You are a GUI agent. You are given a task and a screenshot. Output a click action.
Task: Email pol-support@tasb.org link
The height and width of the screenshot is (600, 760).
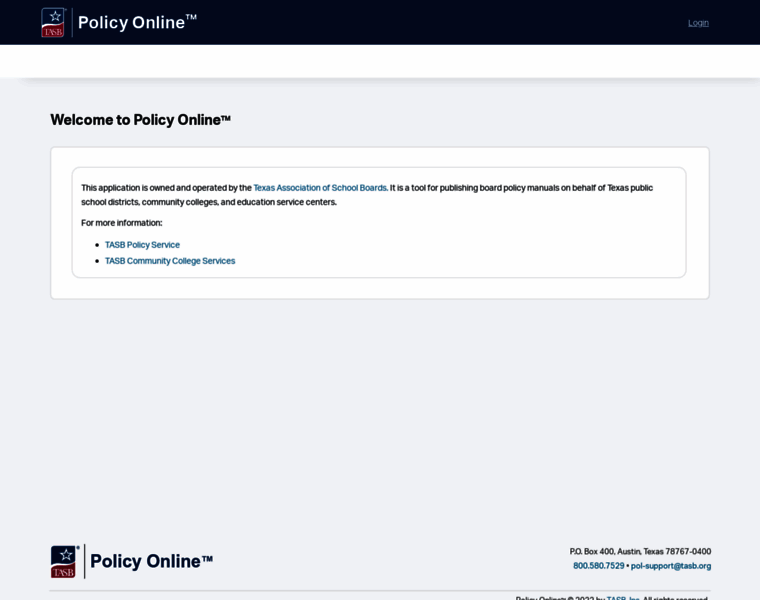click(671, 566)
